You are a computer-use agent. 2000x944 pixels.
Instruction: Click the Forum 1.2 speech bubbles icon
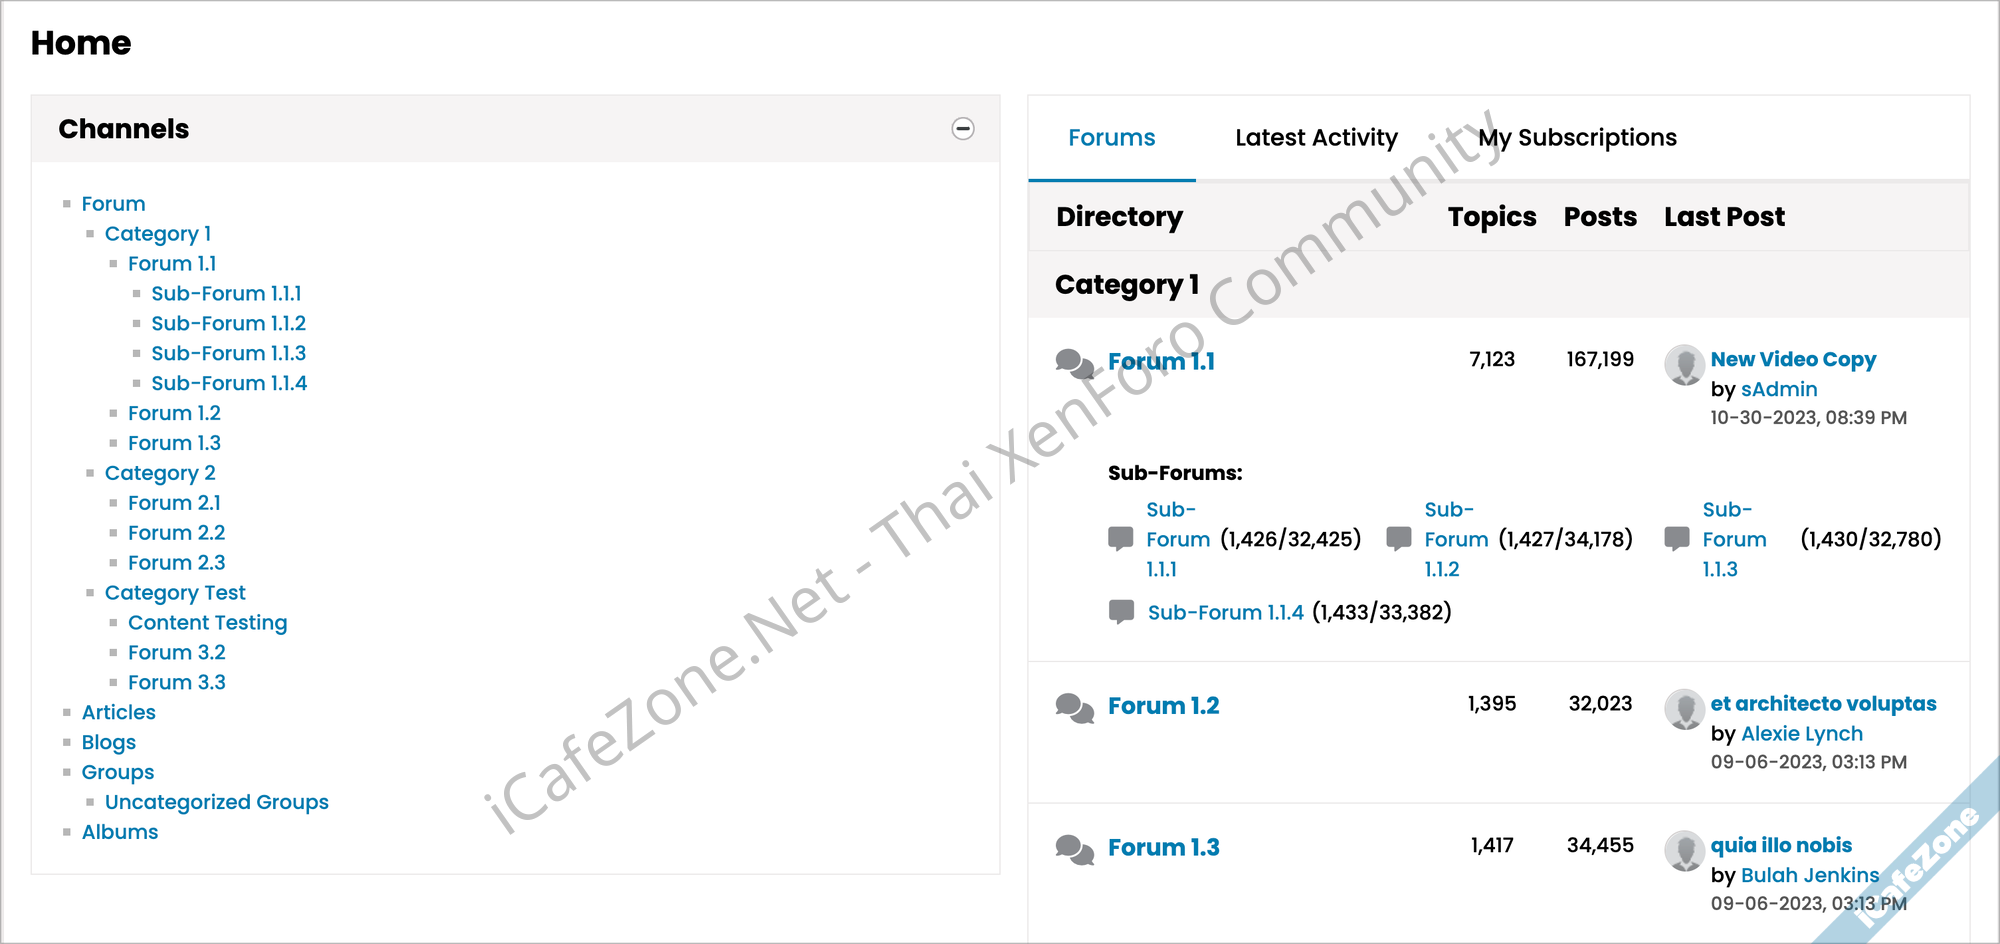tap(1074, 708)
